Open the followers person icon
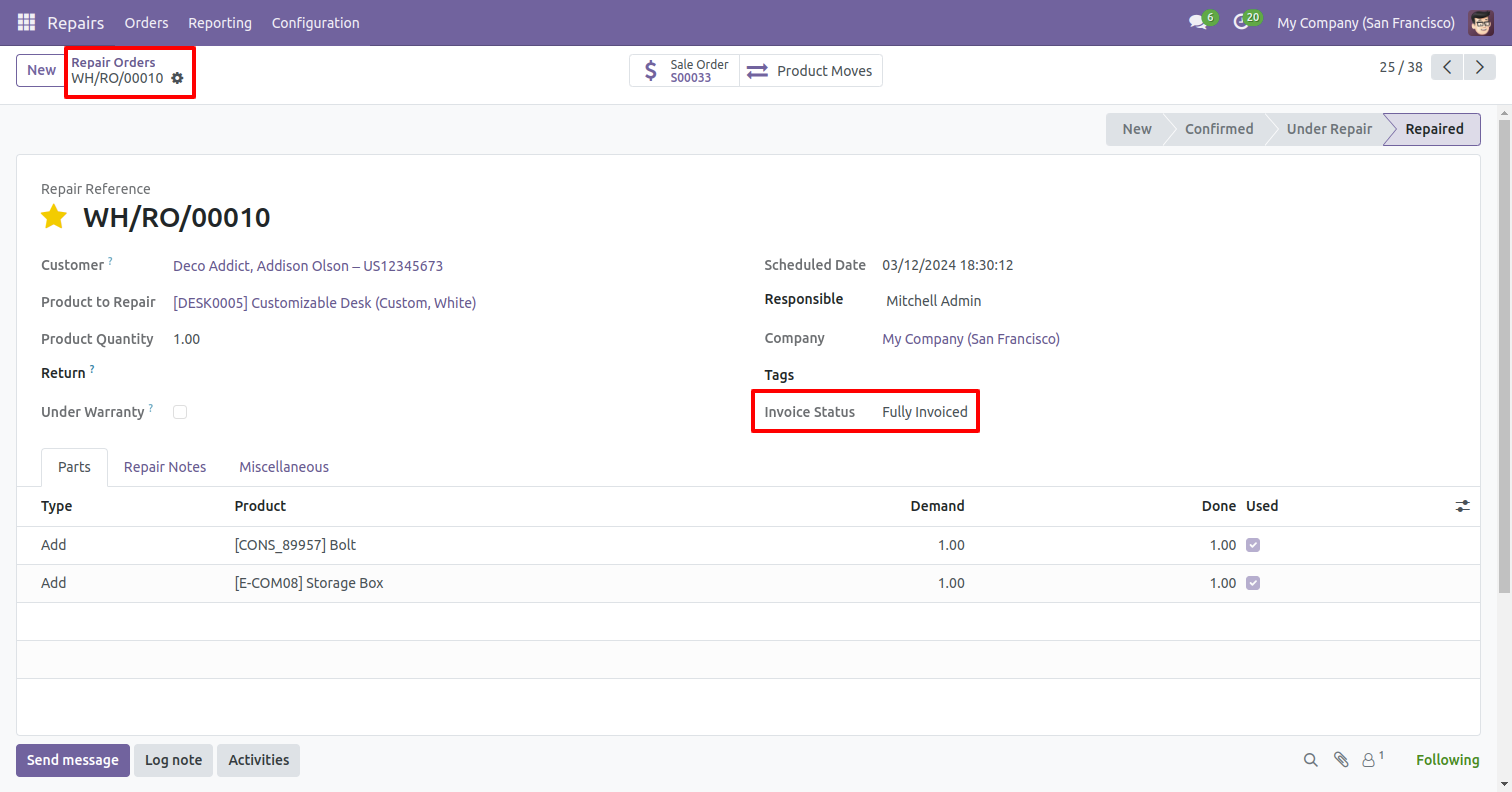Screen dimensions: 1512x792 coord(1369,760)
